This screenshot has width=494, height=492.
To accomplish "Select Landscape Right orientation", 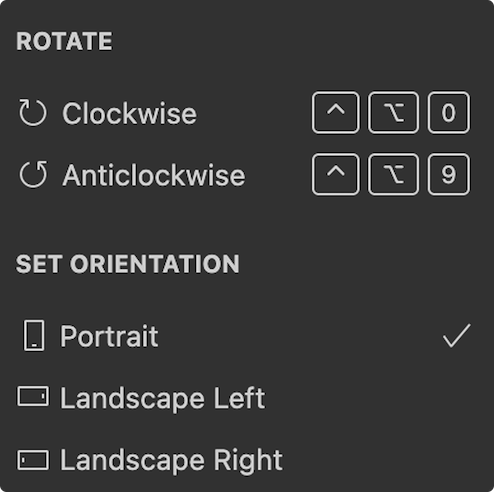I will (x=247, y=460).
